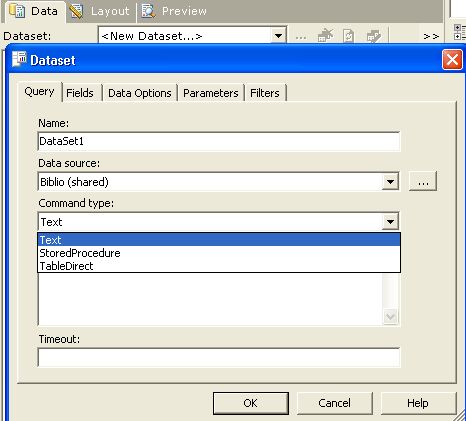Image resolution: width=466 pixels, height=421 pixels.
Task: Click the Layout tab pencil icon
Action: point(76,11)
